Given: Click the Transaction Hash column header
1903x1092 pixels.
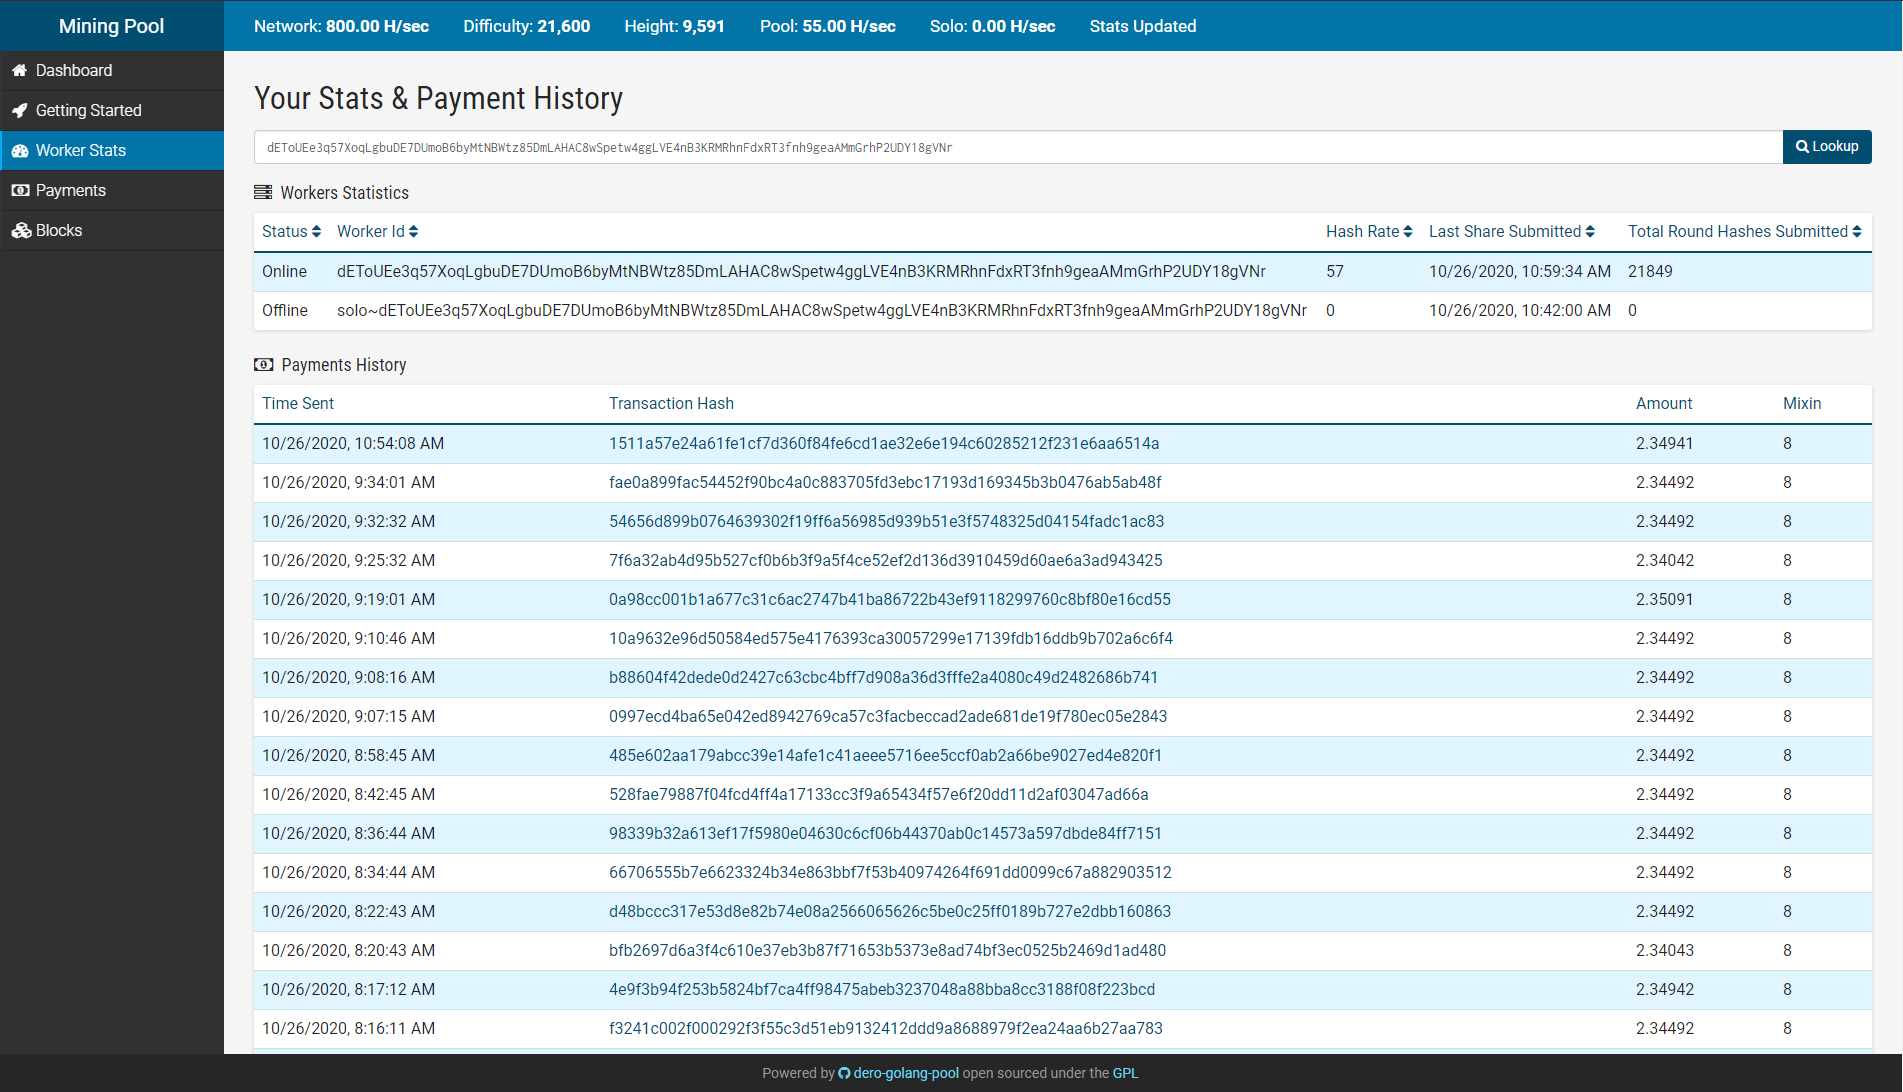Looking at the screenshot, I should (671, 403).
